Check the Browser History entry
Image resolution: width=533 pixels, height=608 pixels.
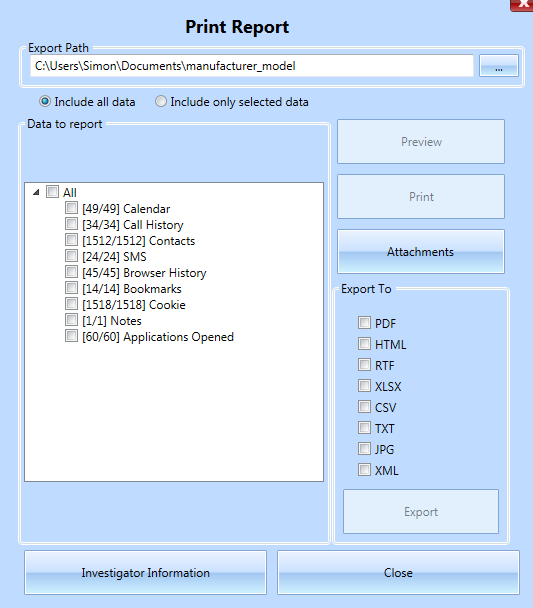pos(71,271)
